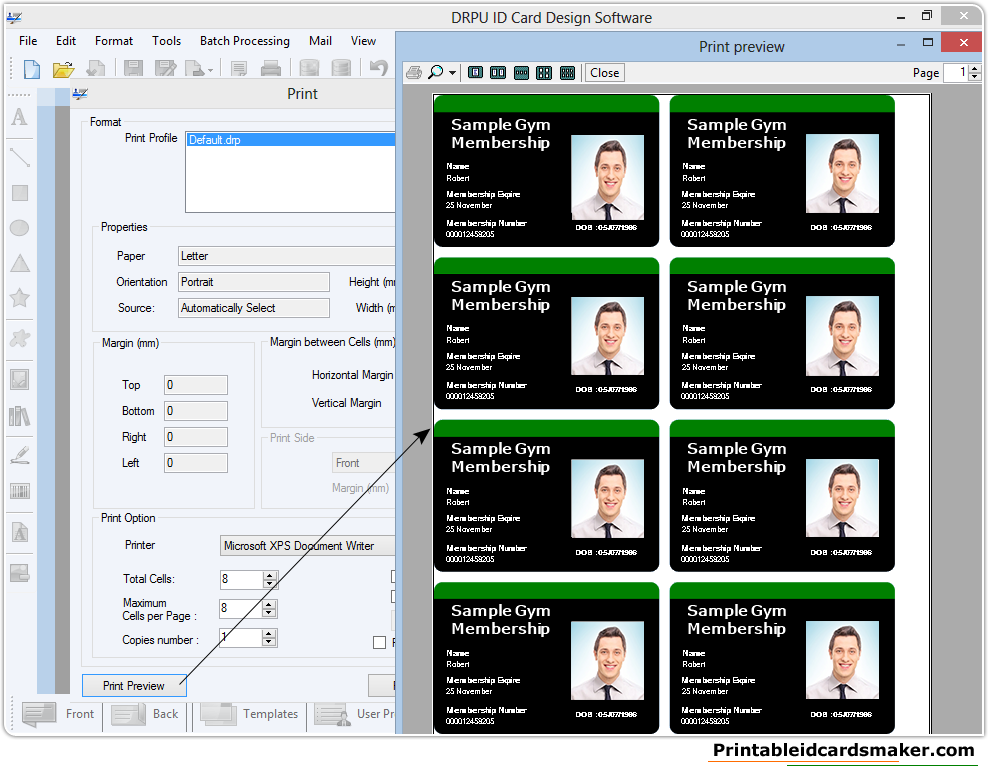Open the Paper size dropdown
Image resolution: width=988 pixels, height=766 pixels.
pyautogui.click(x=287, y=256)
